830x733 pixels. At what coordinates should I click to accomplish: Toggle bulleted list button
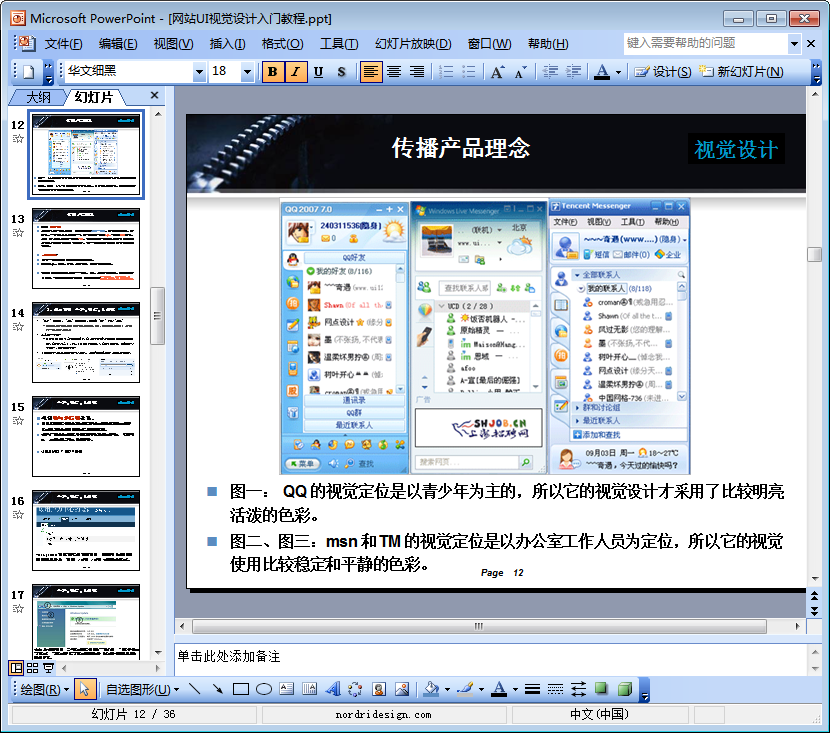[x=468, y=72]
